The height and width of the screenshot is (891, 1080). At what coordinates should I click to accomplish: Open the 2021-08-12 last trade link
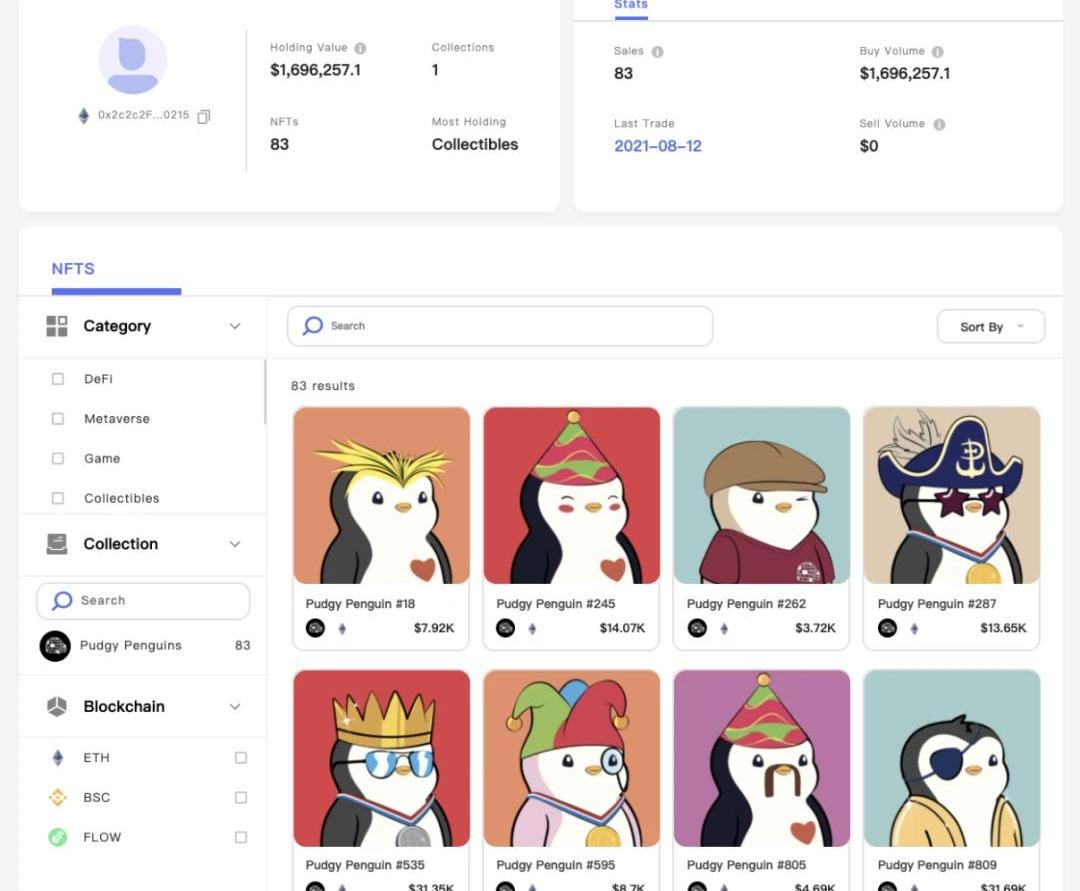(658, 146)
